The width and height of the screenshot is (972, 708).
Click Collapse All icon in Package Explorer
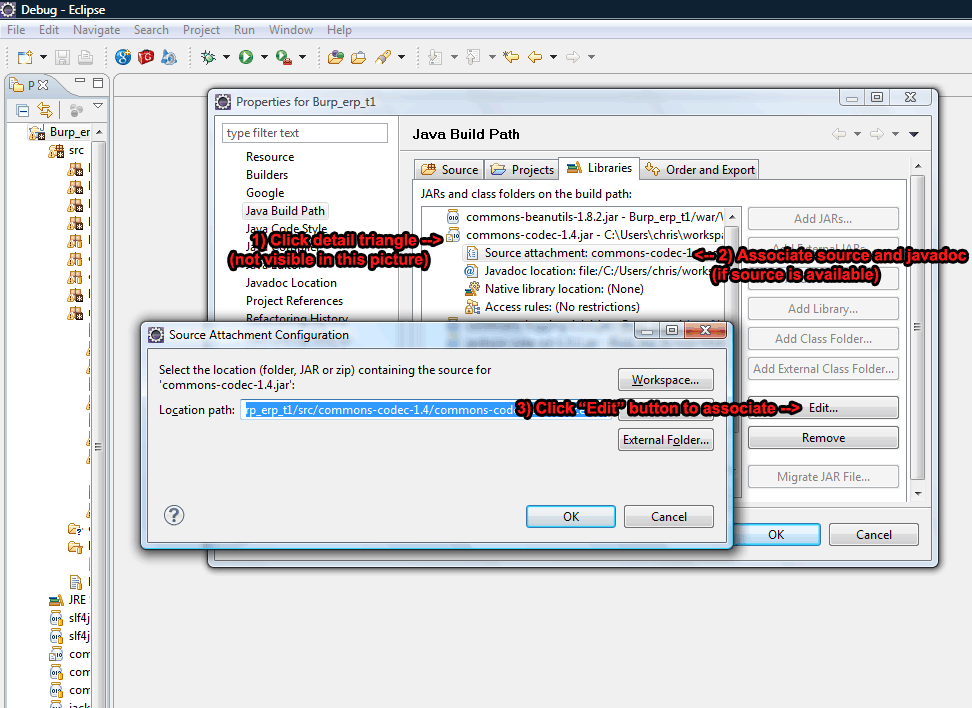[x=23, y=110]
